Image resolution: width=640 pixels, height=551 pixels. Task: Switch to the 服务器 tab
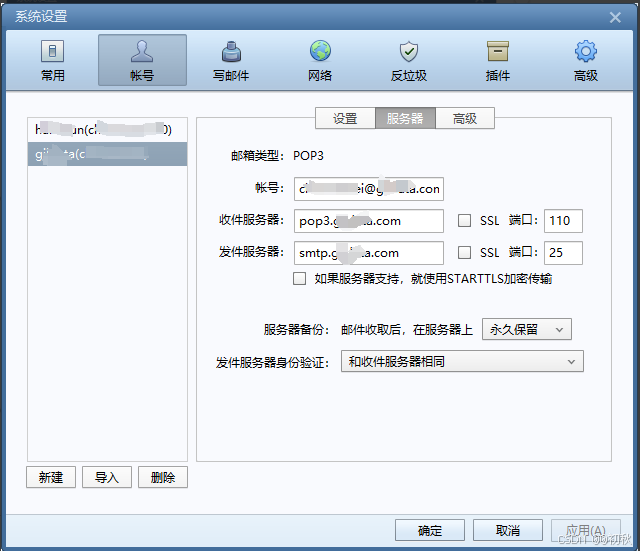click(405, 118)
